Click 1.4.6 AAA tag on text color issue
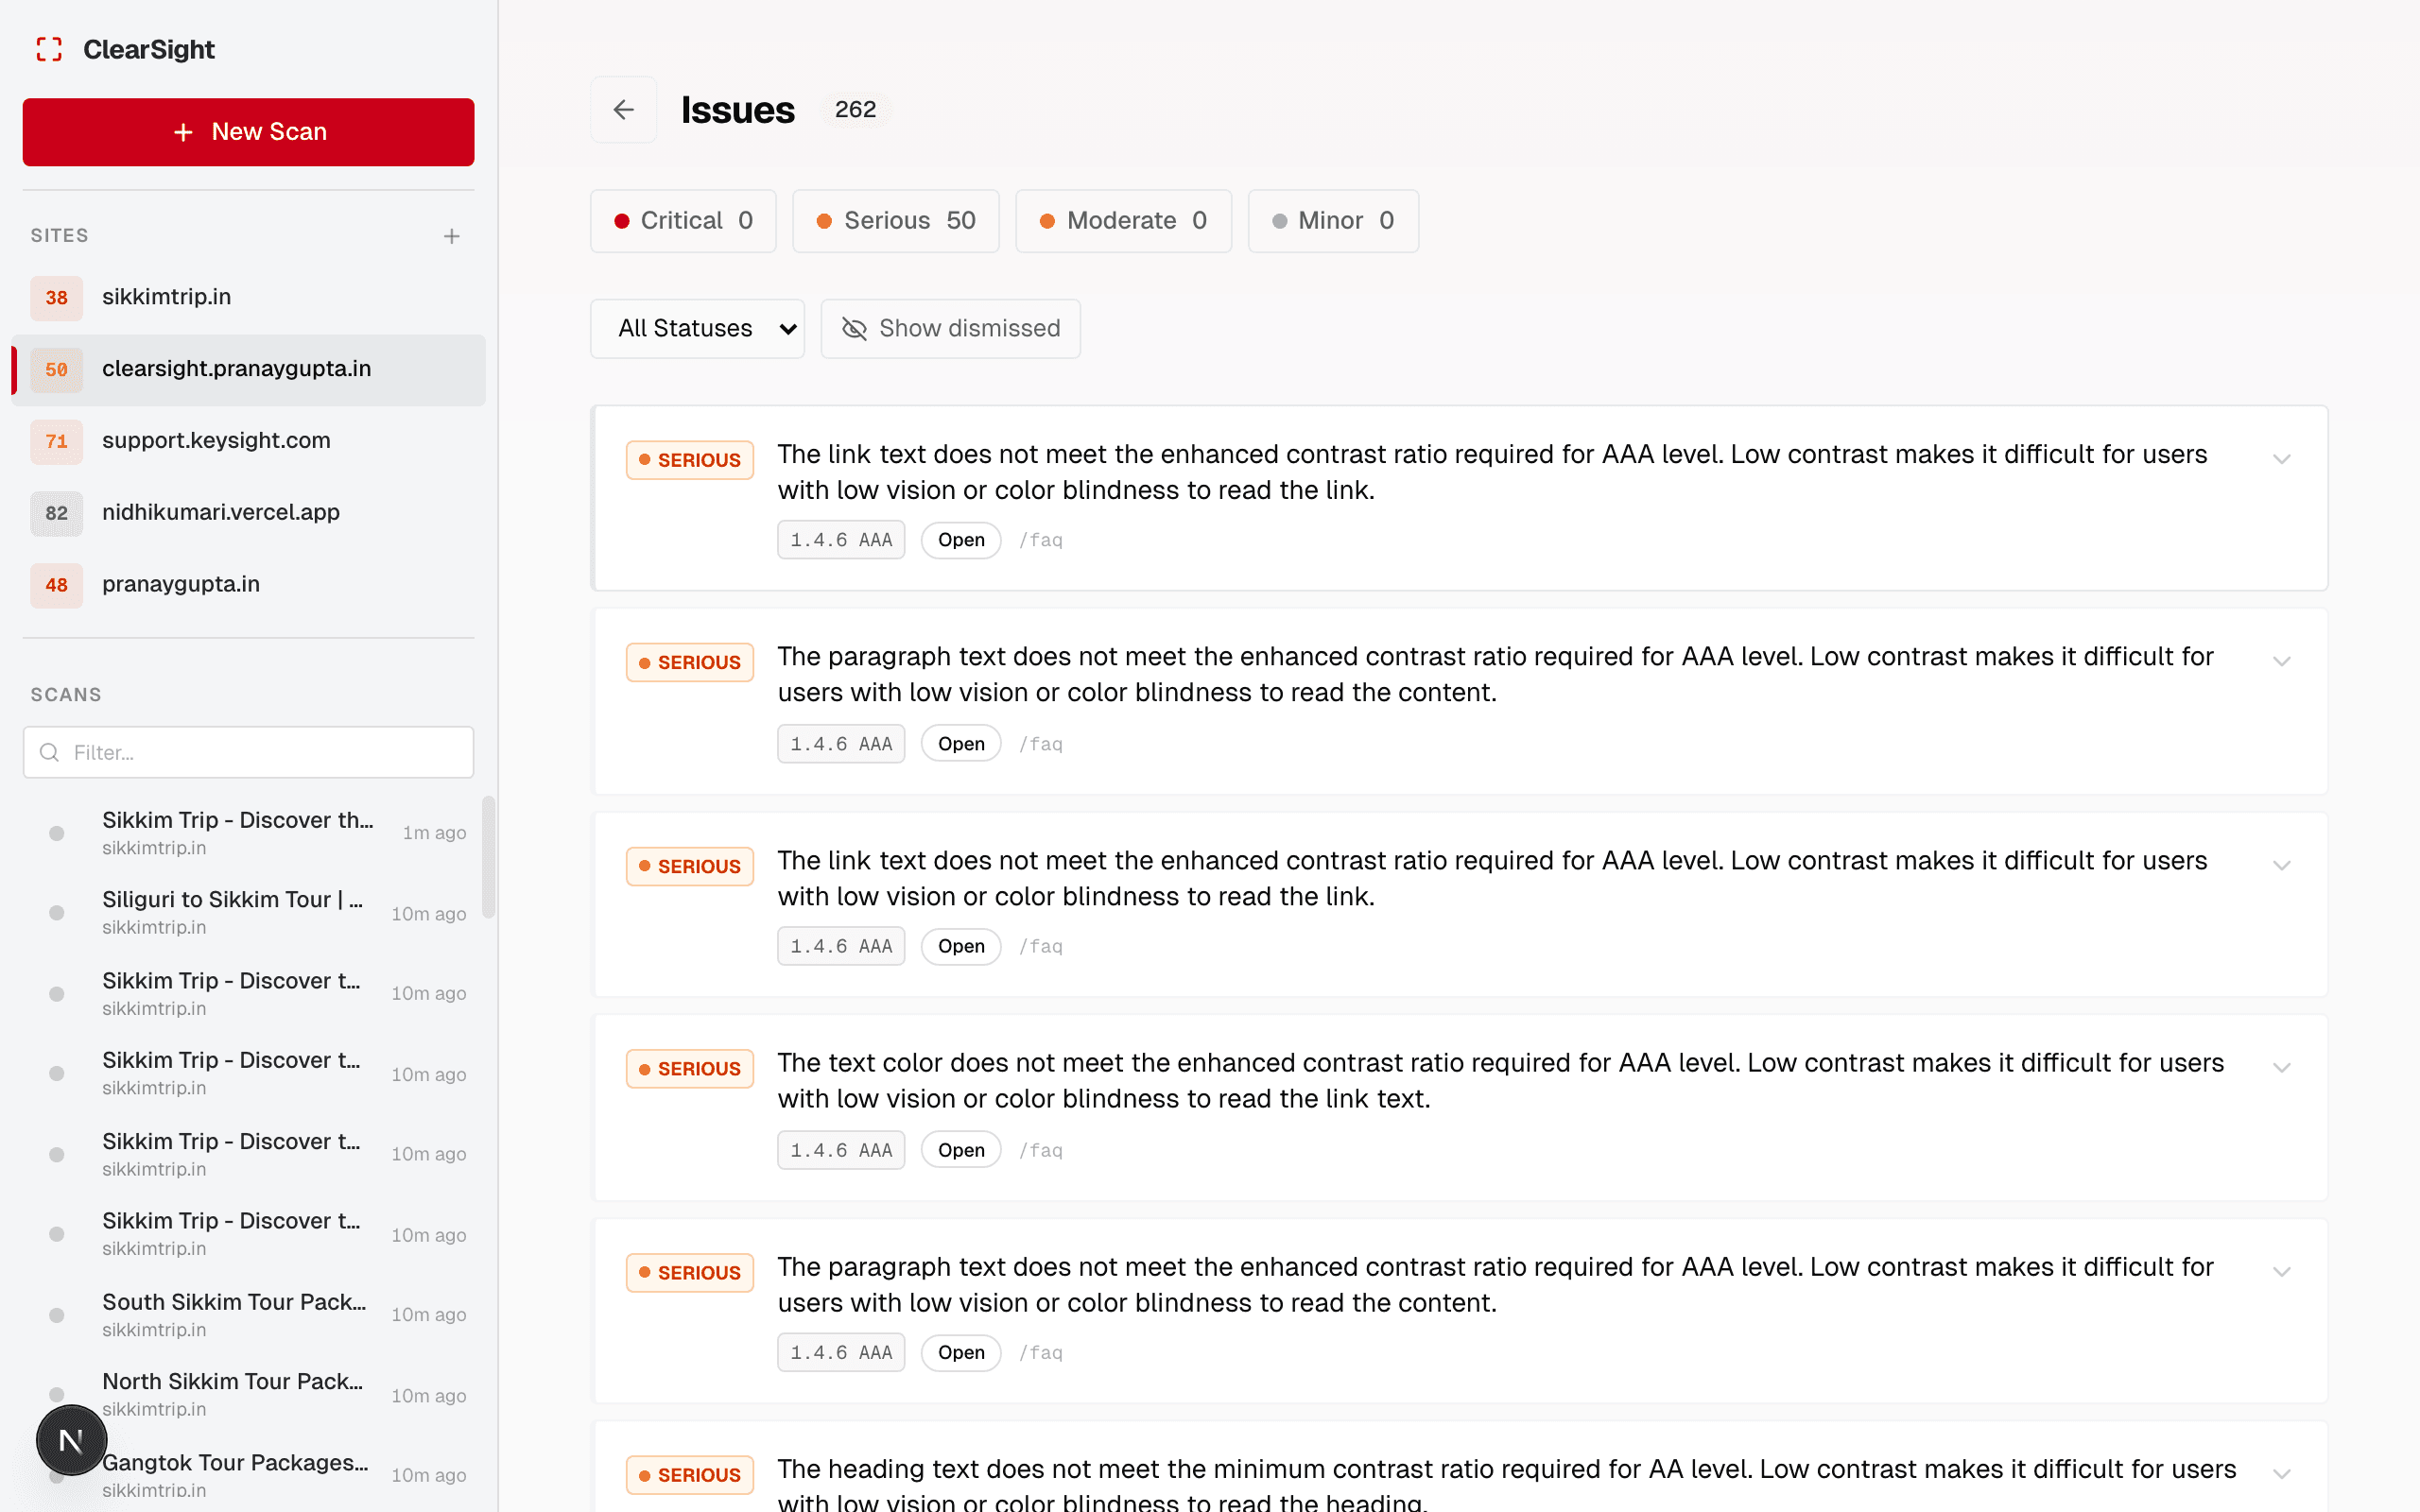The width and height of the screenshot is (2420, 1512). point(841,1150)
